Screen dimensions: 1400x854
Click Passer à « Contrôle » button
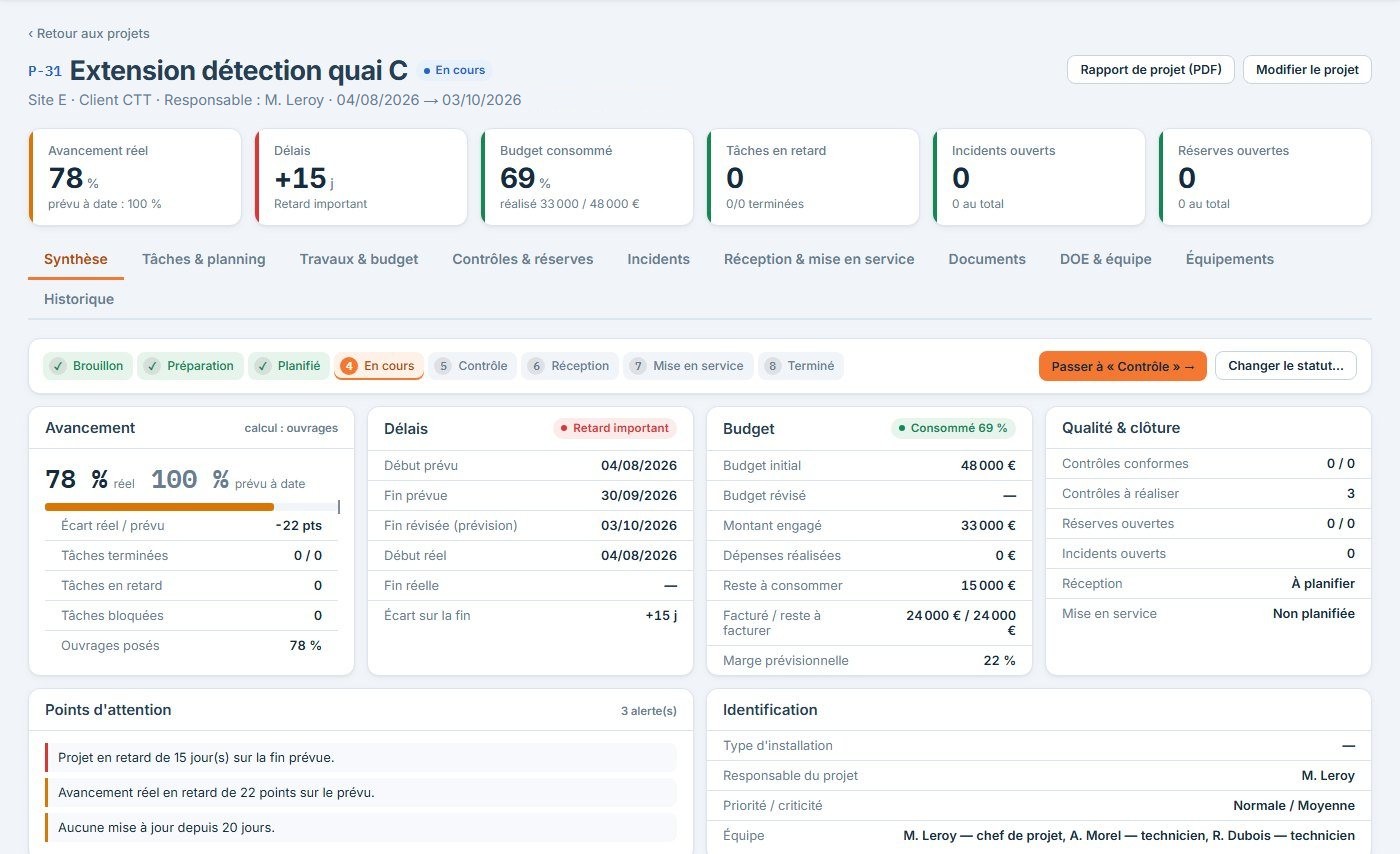pos(1123,366)
